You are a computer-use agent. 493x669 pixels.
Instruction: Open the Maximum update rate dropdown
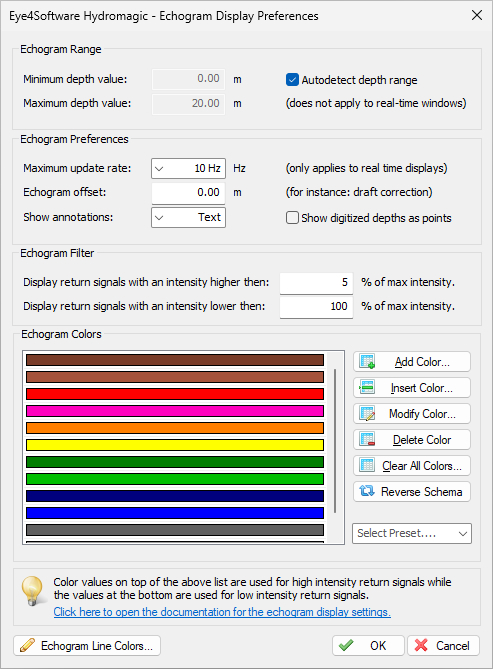point(188,168)
